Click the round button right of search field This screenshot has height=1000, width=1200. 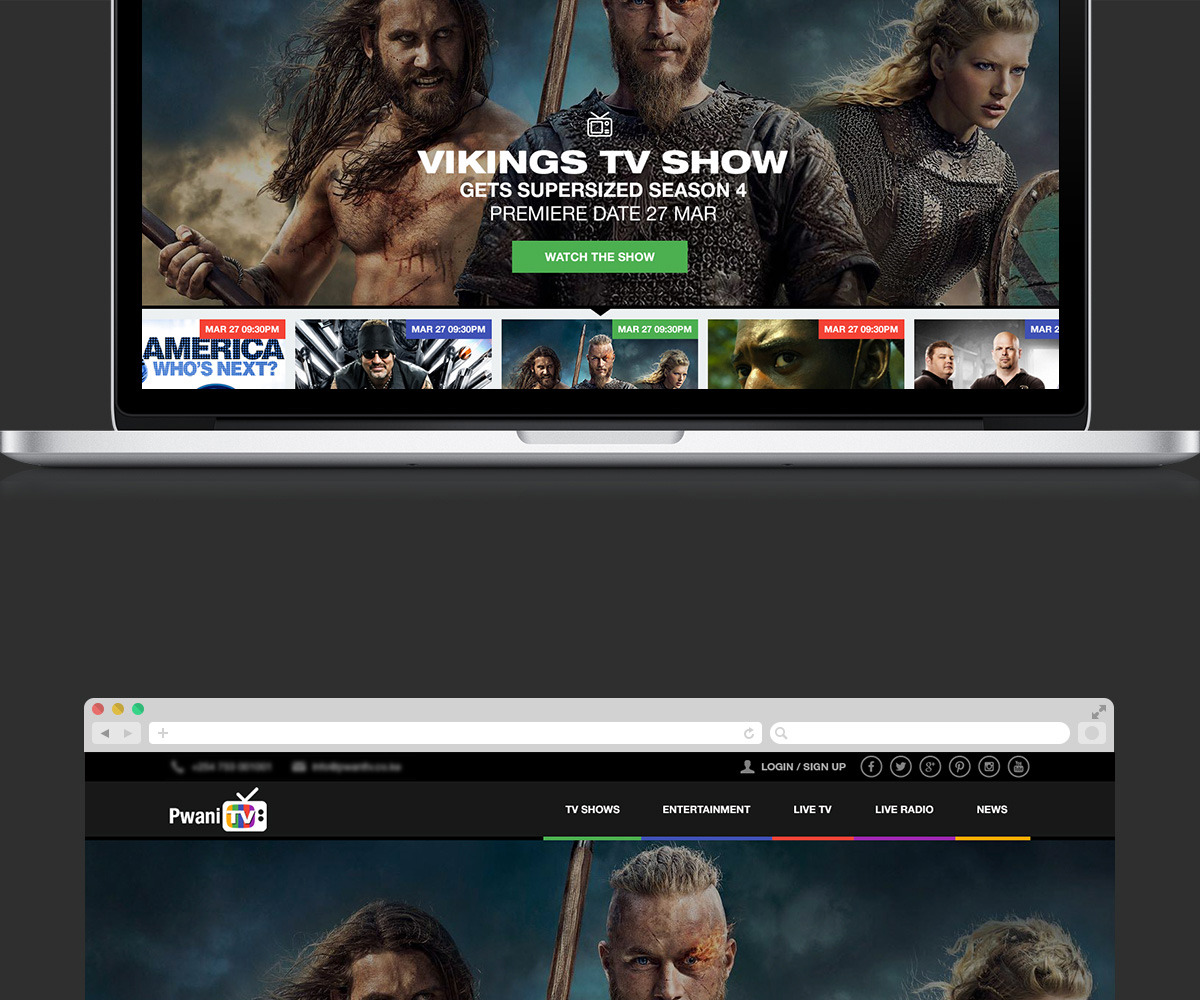pos(1092,733)
